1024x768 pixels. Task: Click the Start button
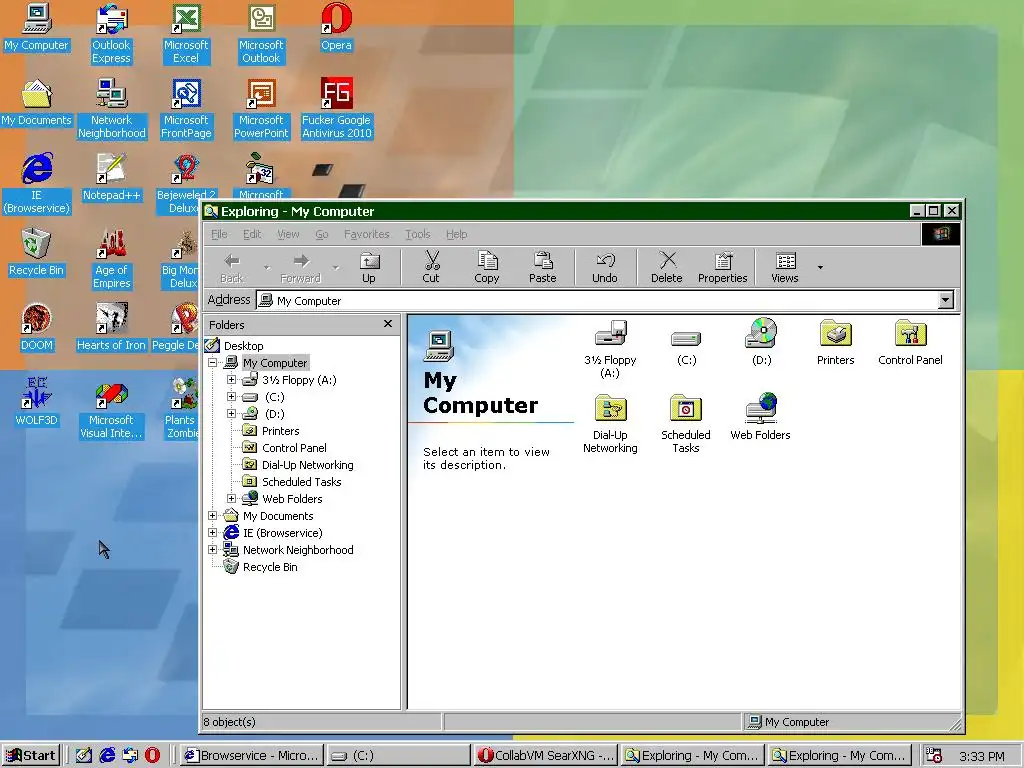(x=31, y=755)
